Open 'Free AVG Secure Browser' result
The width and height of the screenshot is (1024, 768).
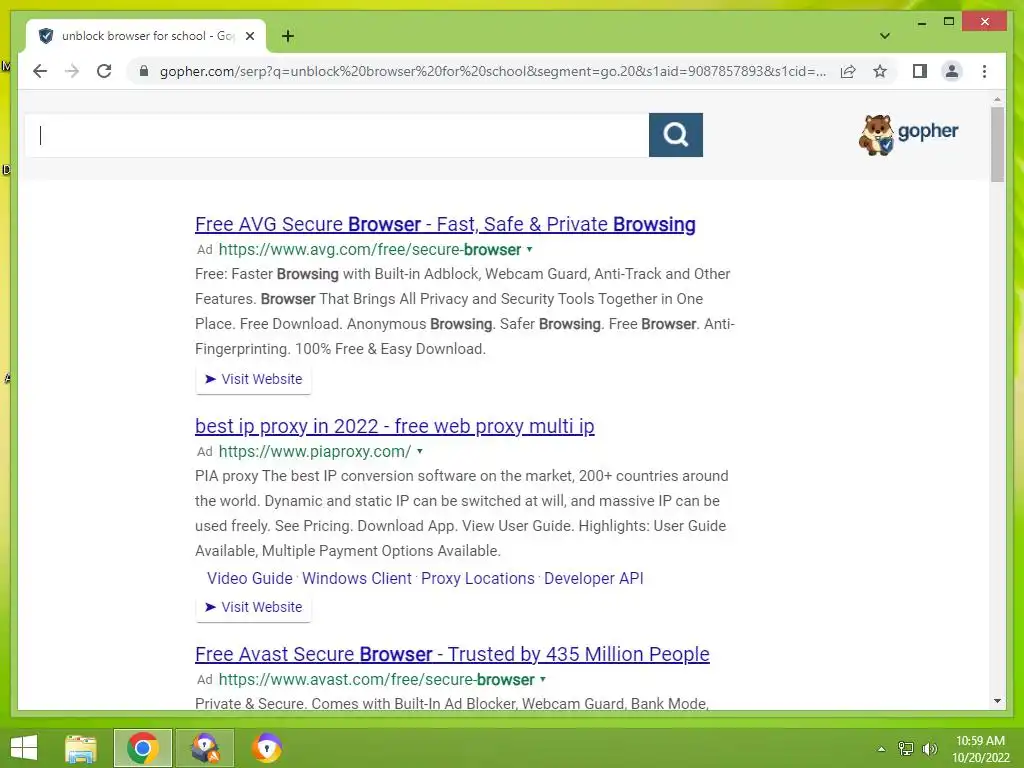pos(445,224)
